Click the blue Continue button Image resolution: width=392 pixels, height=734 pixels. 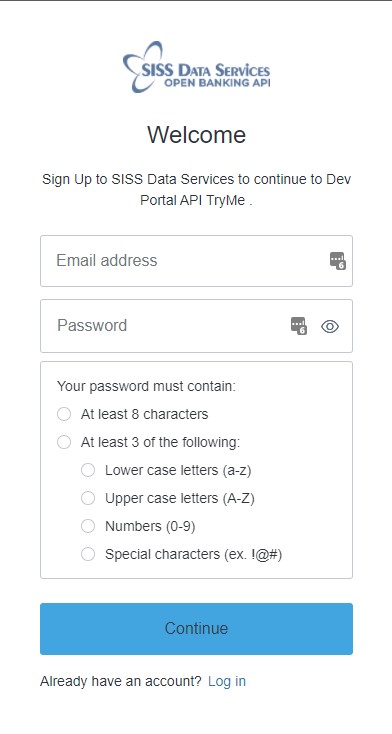tap(196, 629)
